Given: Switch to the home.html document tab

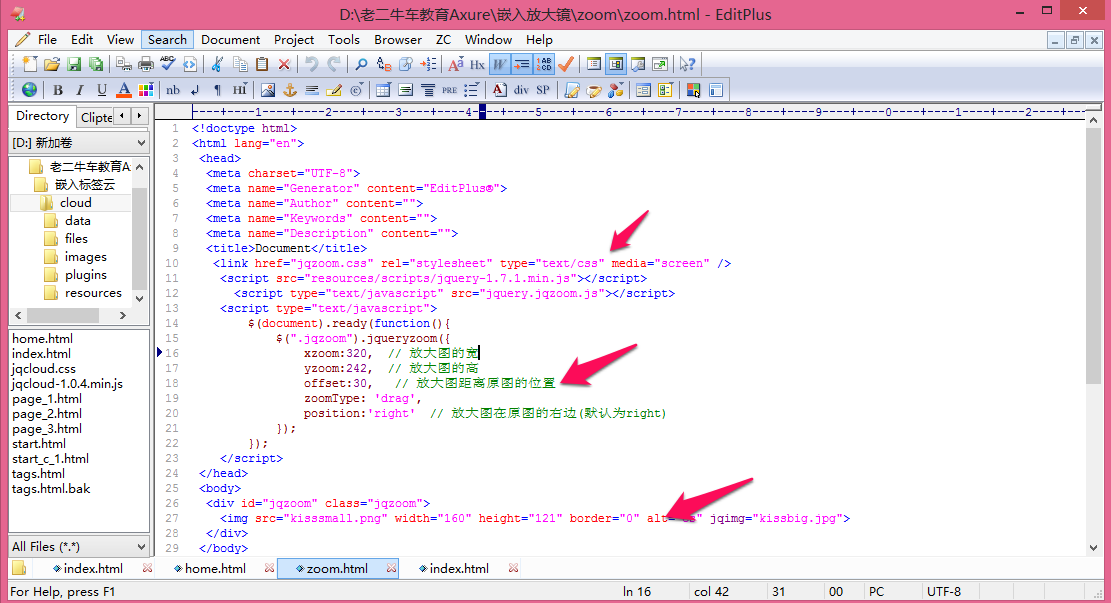Looking at the screenshot, I should pos(215,568).
